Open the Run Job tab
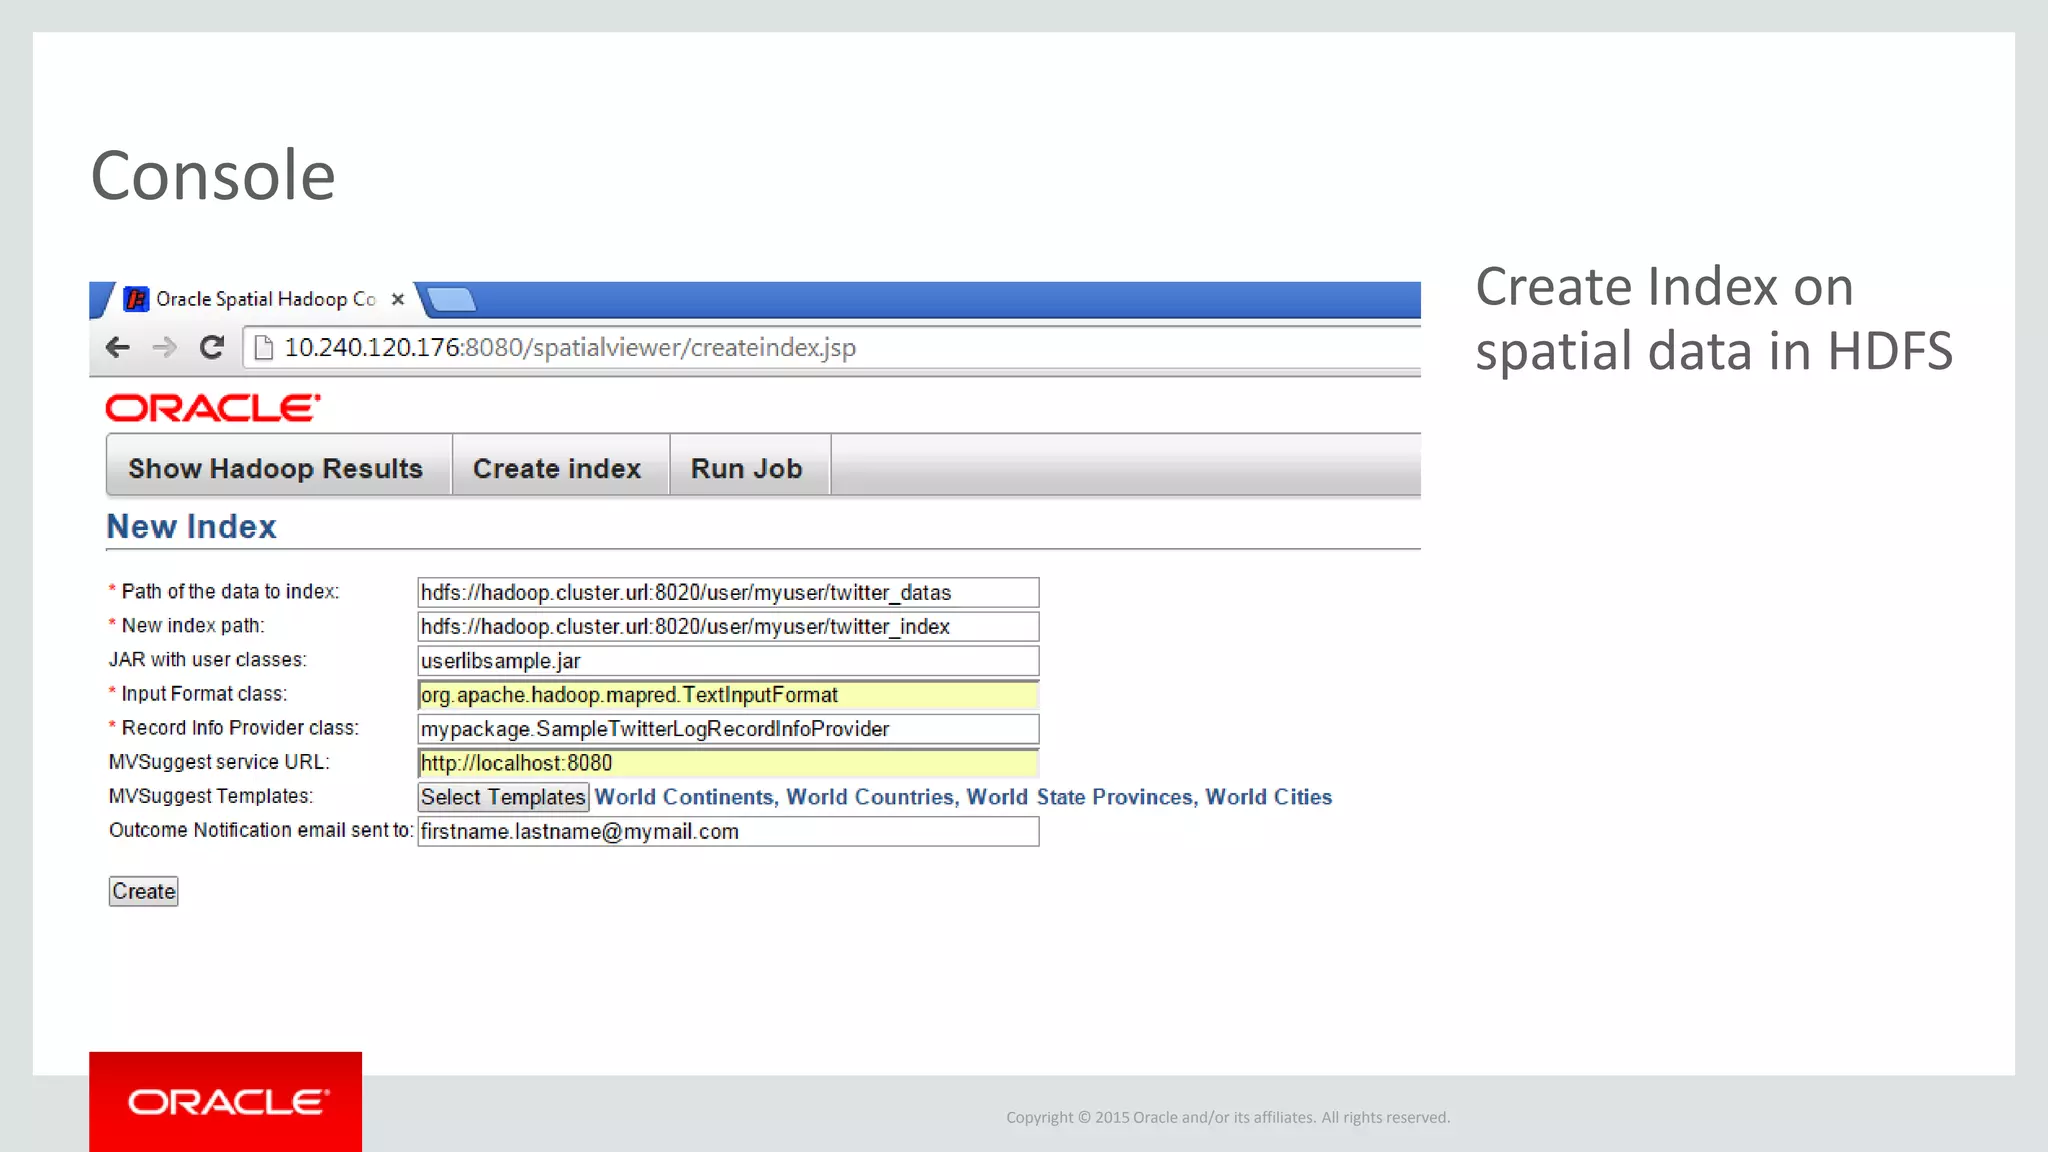The height and width of the screenshot is (1152, 2048). (x=746, y=468)
